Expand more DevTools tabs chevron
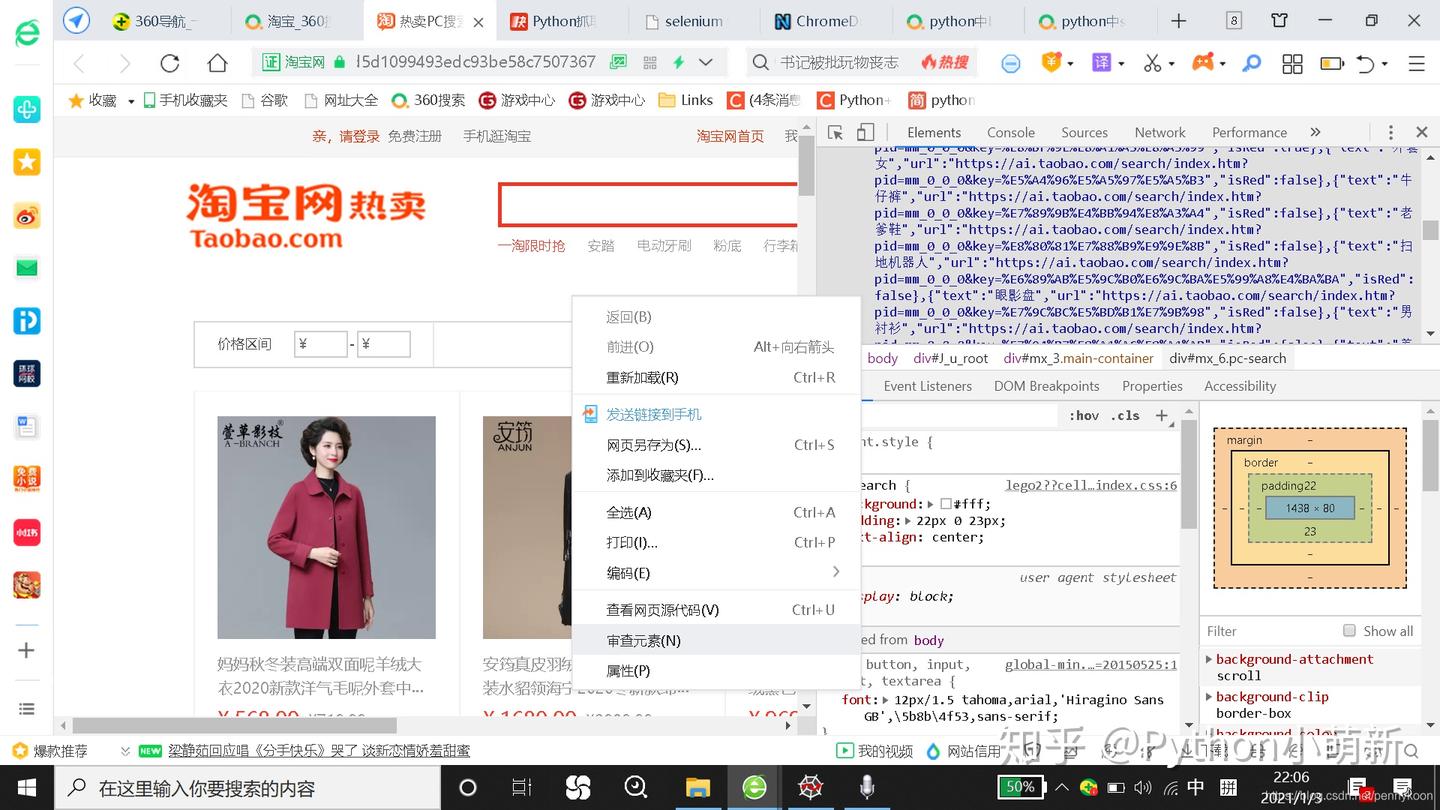Viewport: 1440px width, 810px height. pos(1315,132)
